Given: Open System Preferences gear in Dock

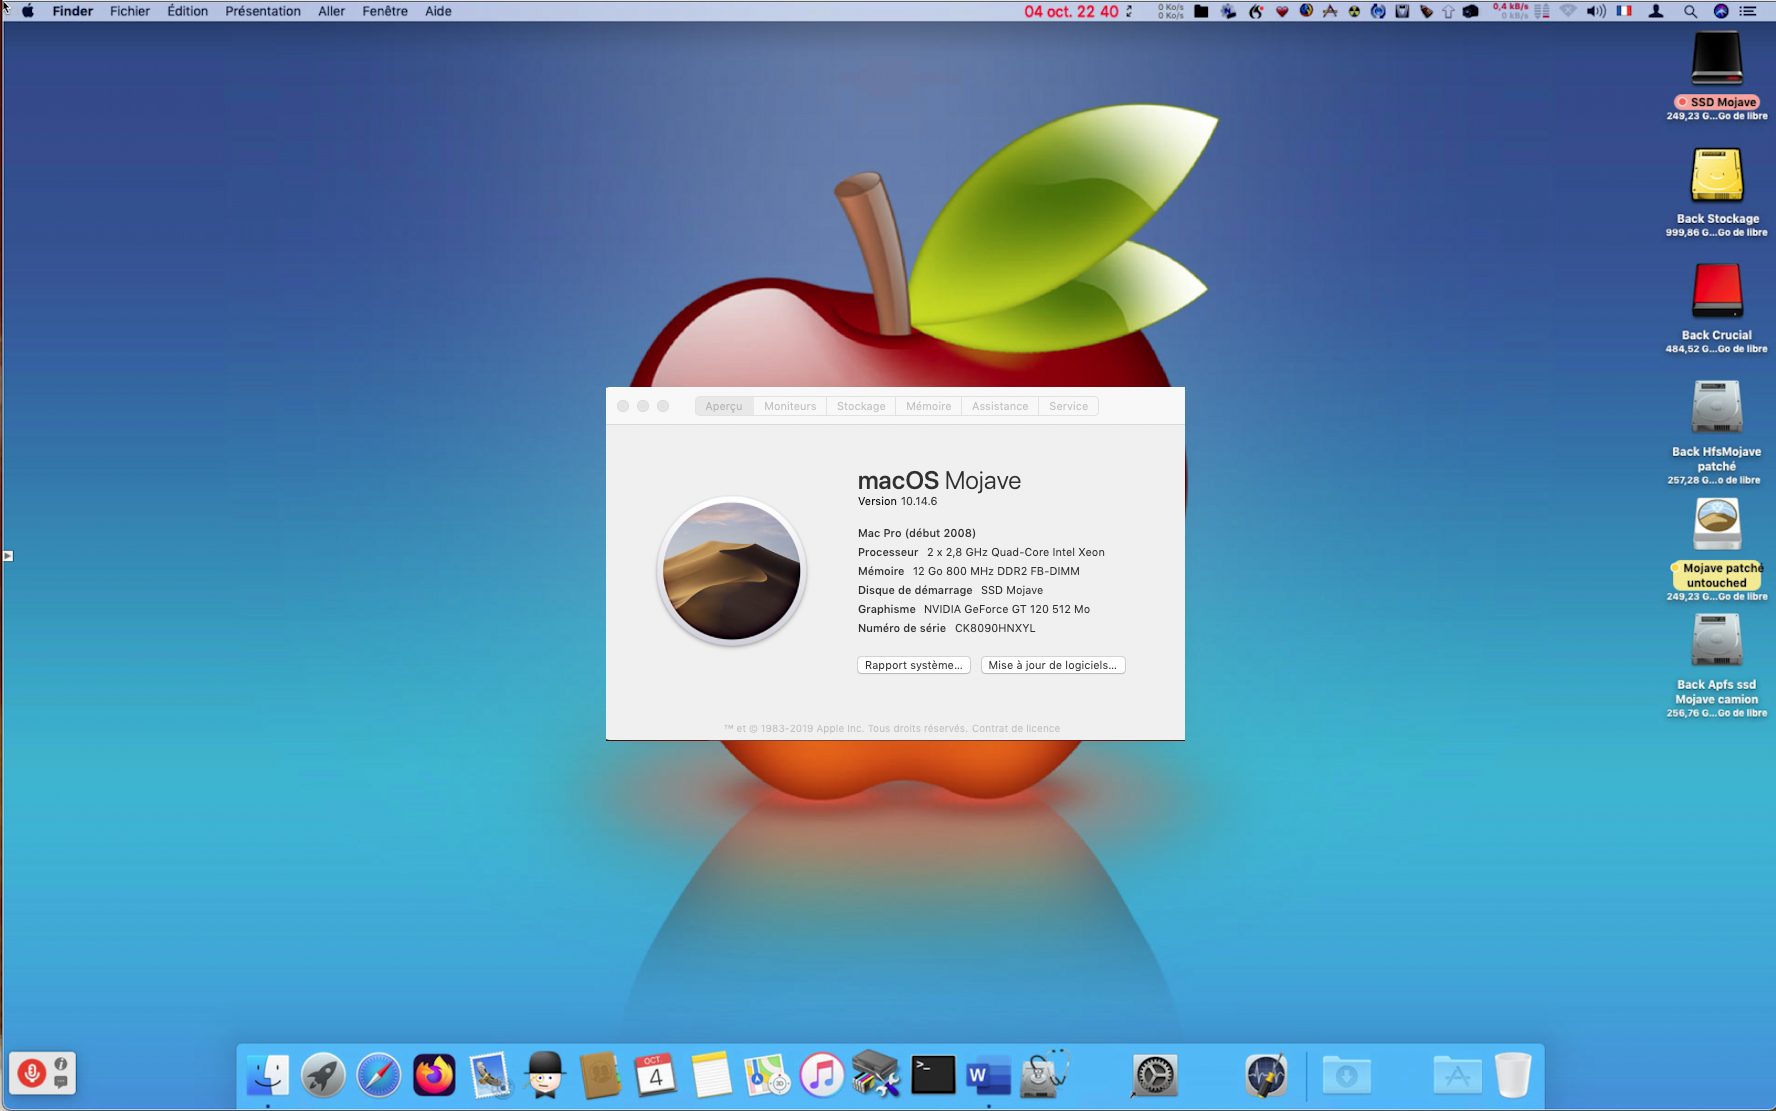Looking at the screenshot, I should click(x=1154, y=1075).
